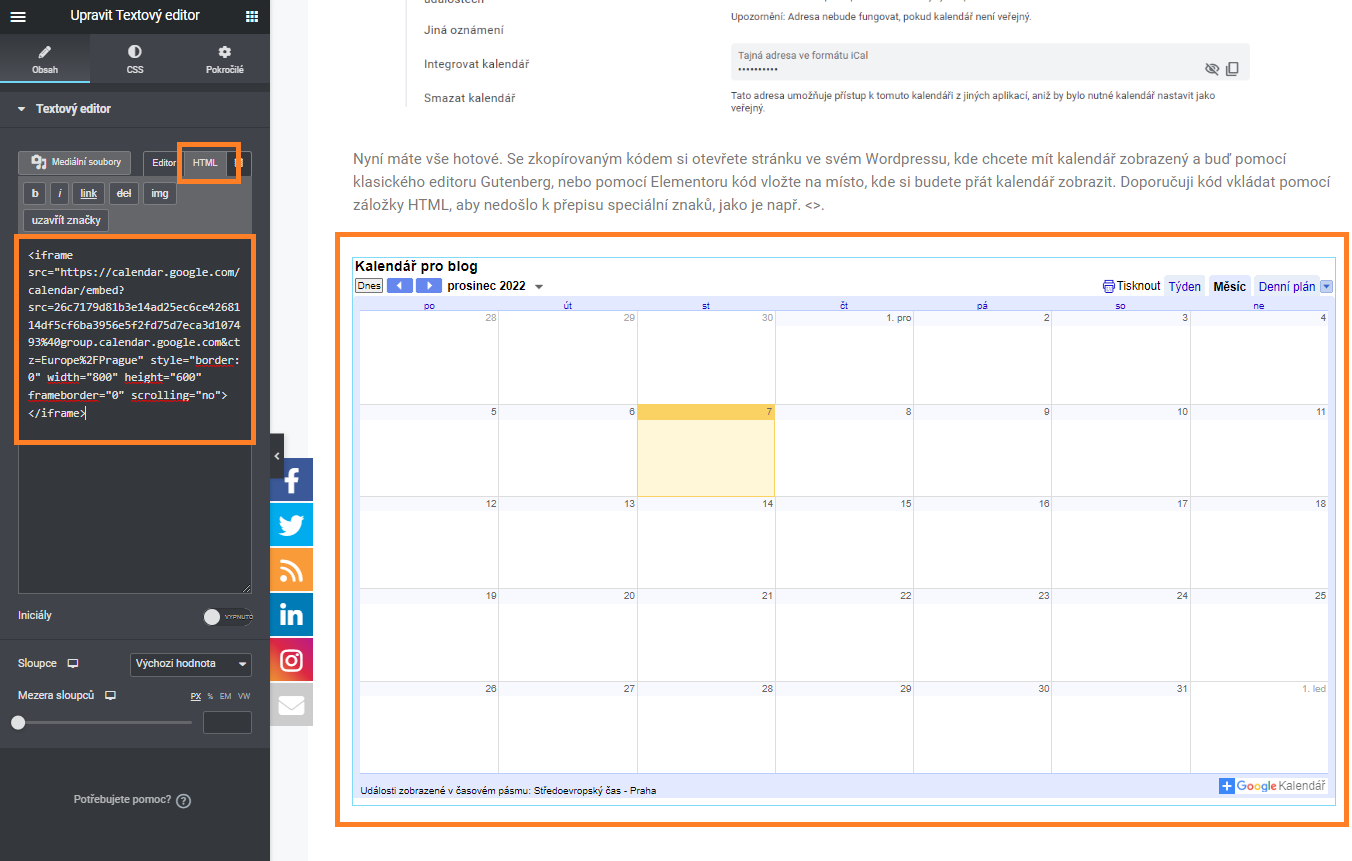Select VW unit for column gap

tap(244, 696)
